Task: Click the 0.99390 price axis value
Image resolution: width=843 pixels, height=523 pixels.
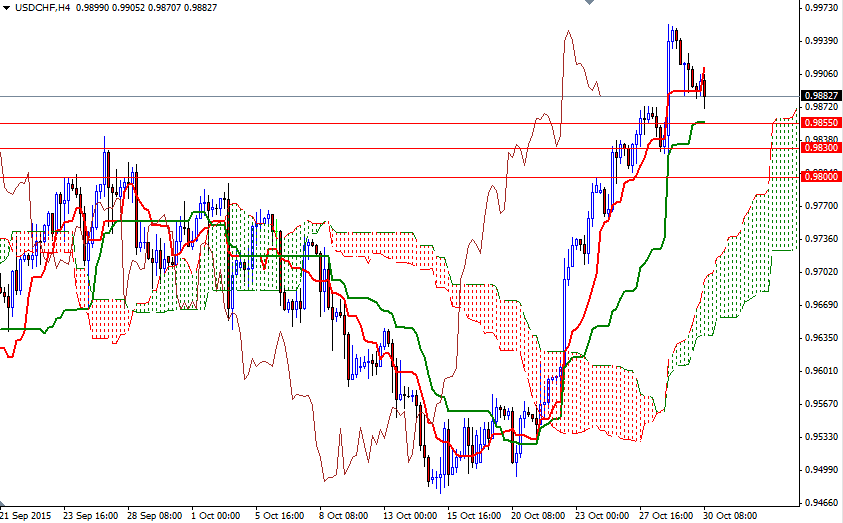Action: click(x=821, y=41)
